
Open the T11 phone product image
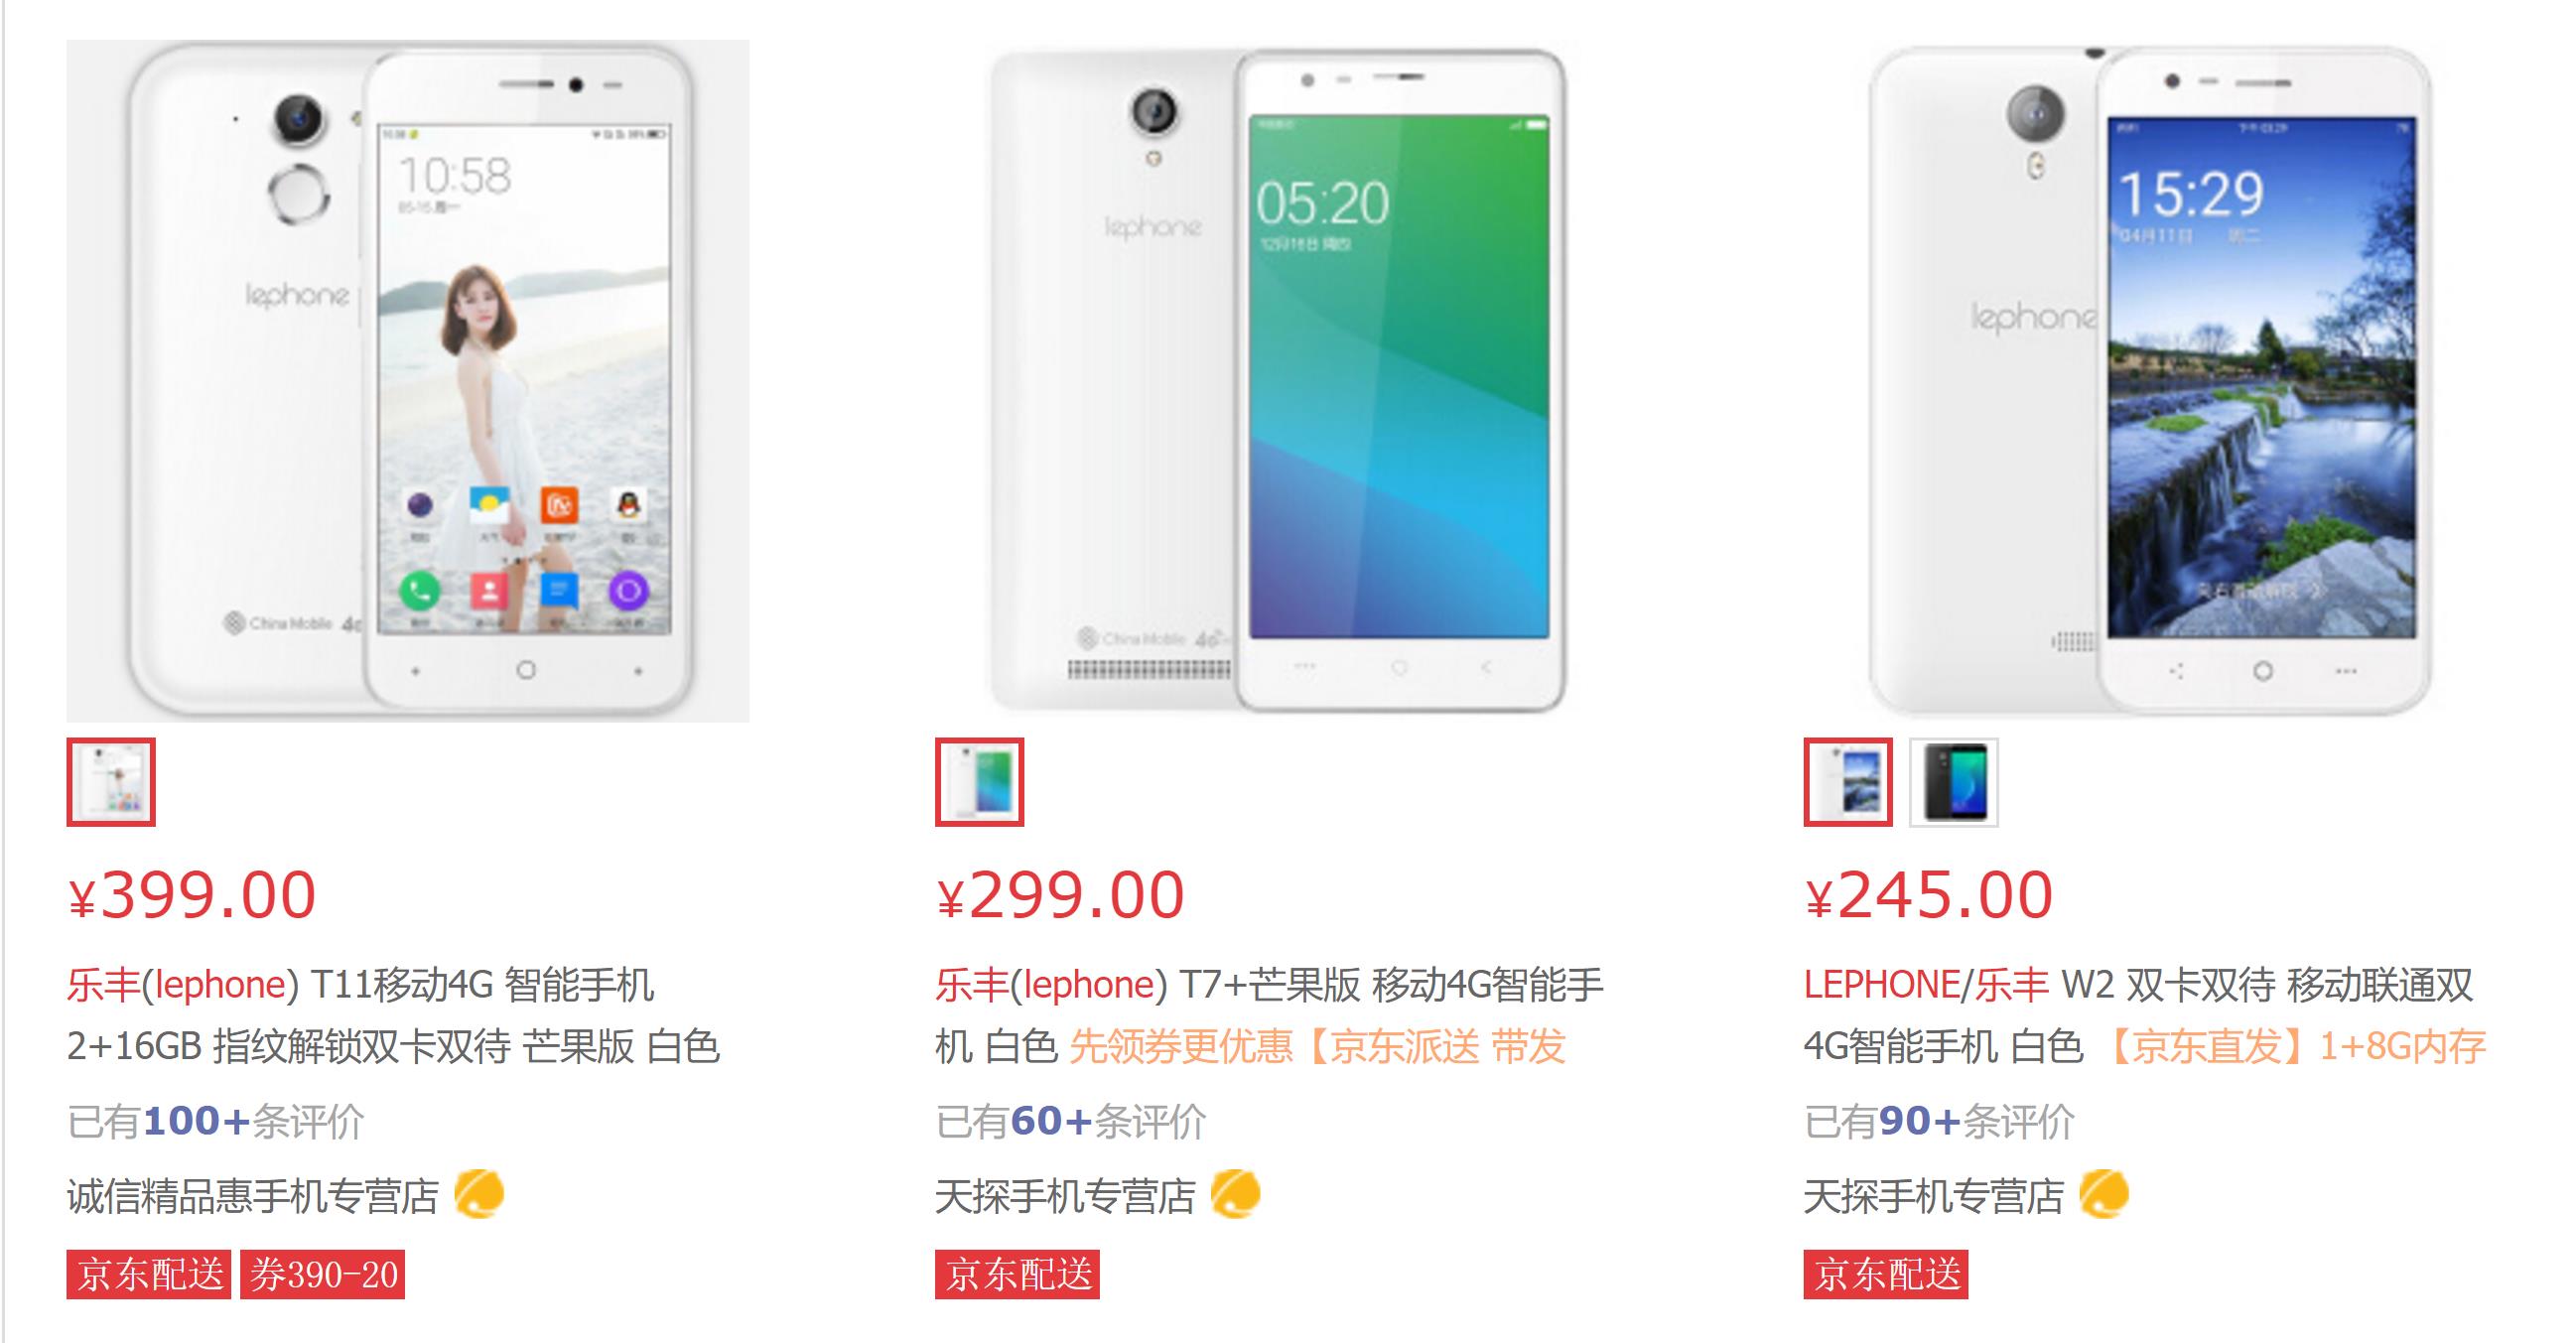408,381
